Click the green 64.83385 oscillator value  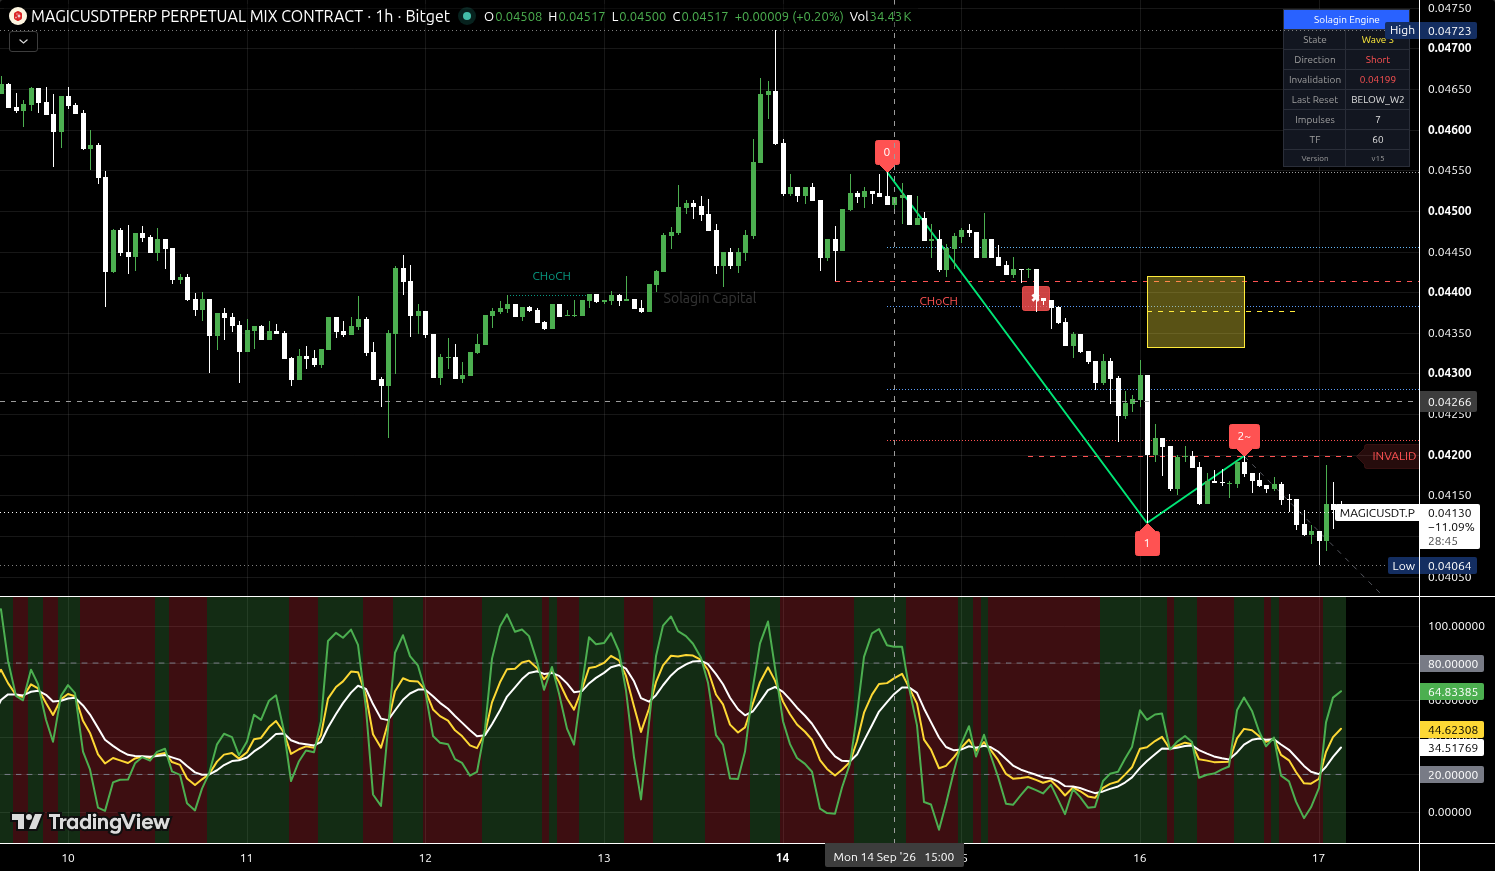pyautogui.click(x=1452, y=692)
